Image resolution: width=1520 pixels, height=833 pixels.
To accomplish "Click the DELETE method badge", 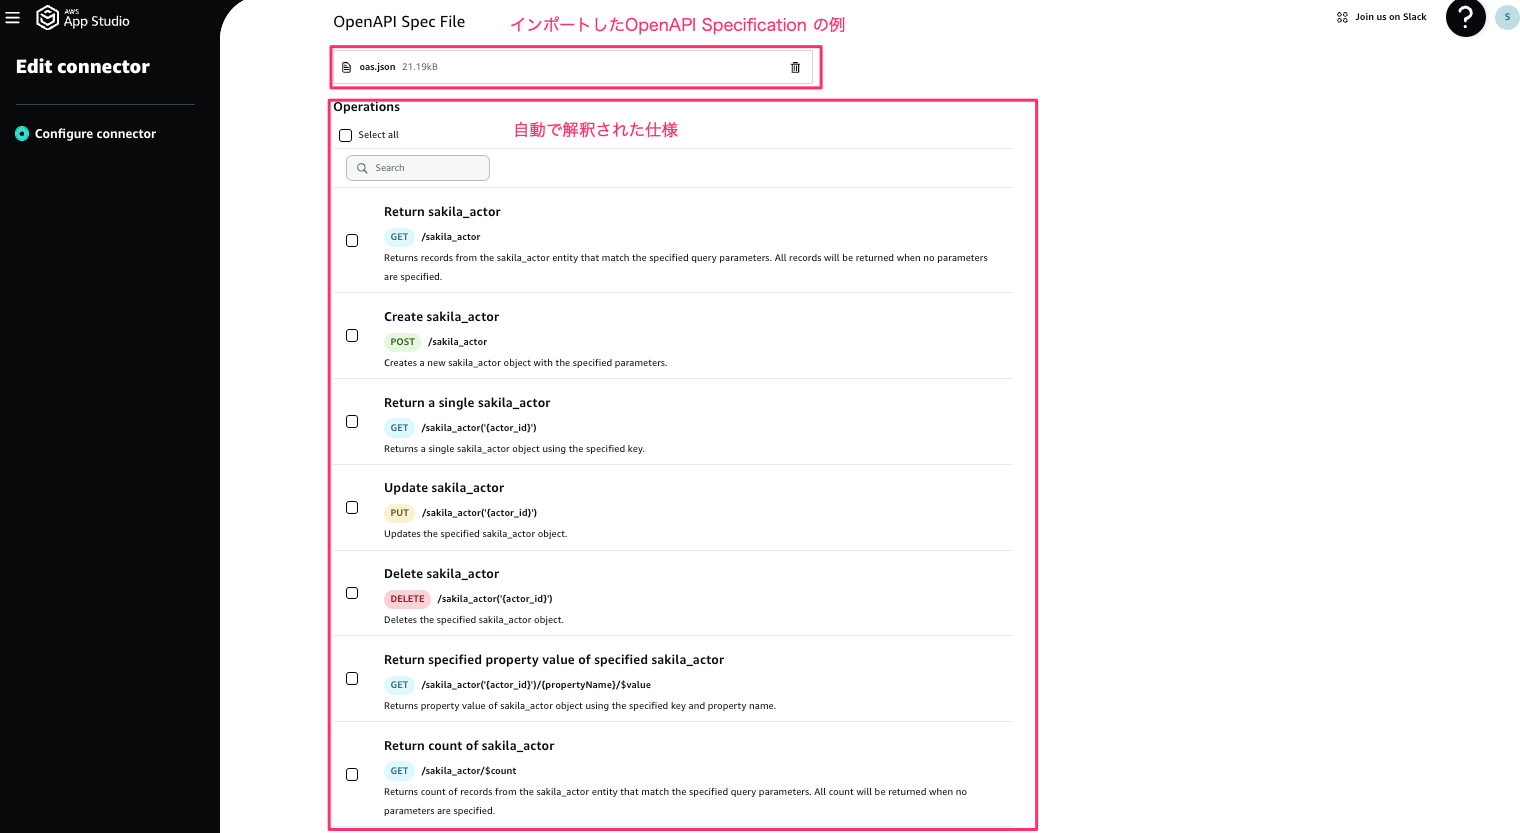I will tap(407, 599).
